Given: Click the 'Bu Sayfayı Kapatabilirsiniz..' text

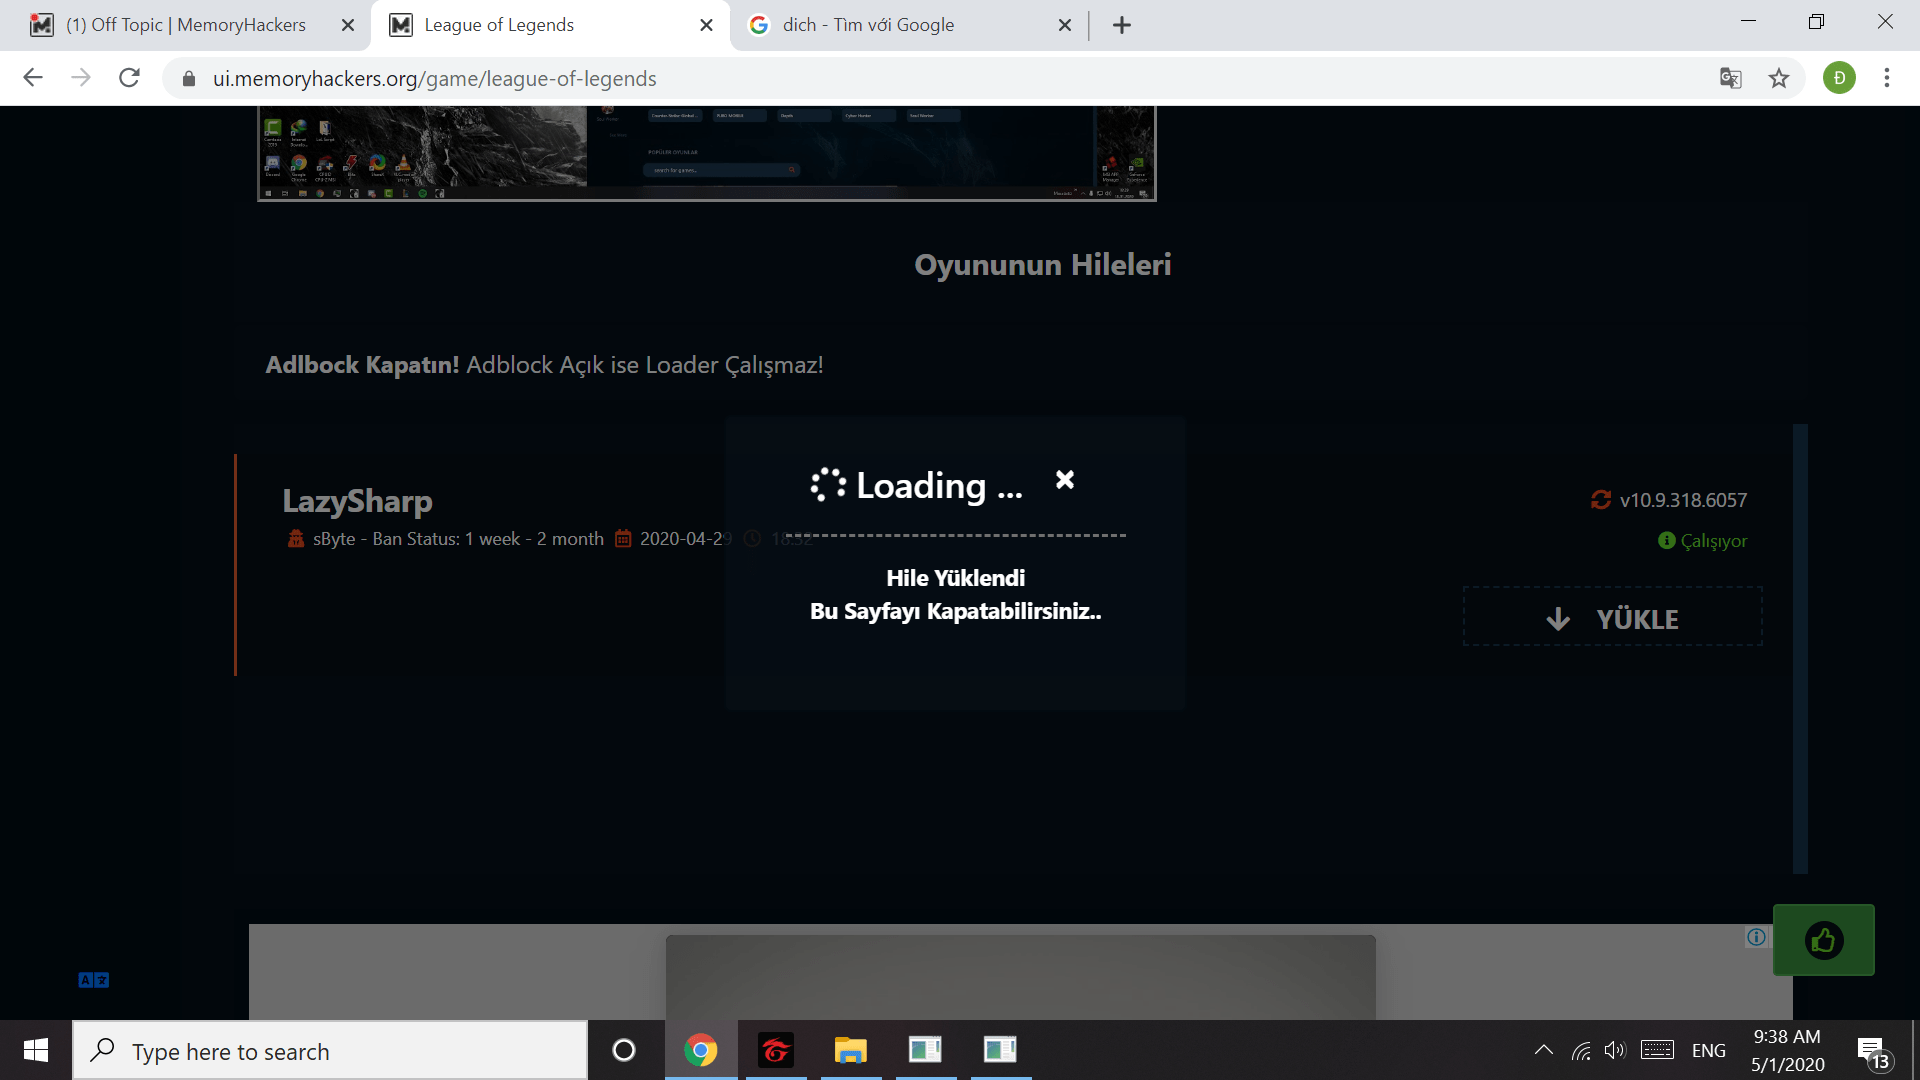Looking at the screenshot, I should click(955, 611).
